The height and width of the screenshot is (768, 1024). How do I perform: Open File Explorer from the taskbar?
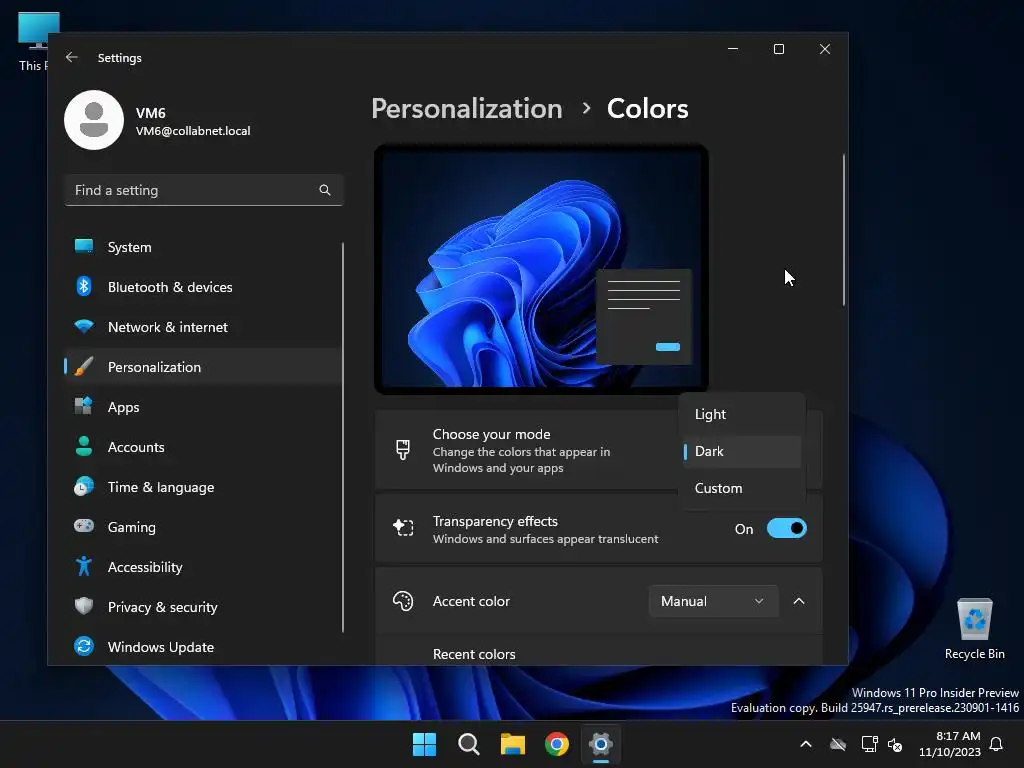click(x=513, y=744)
